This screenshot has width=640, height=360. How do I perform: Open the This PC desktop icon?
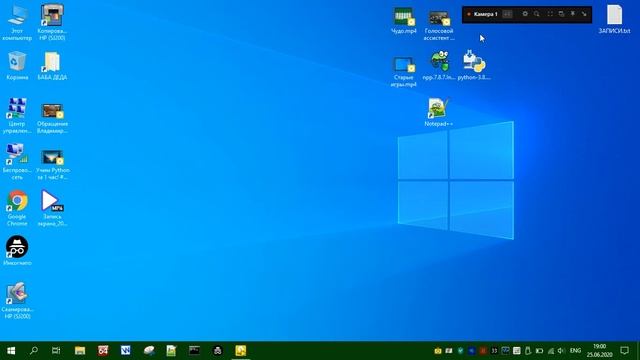pyautogui.click(x=17, y=23)
